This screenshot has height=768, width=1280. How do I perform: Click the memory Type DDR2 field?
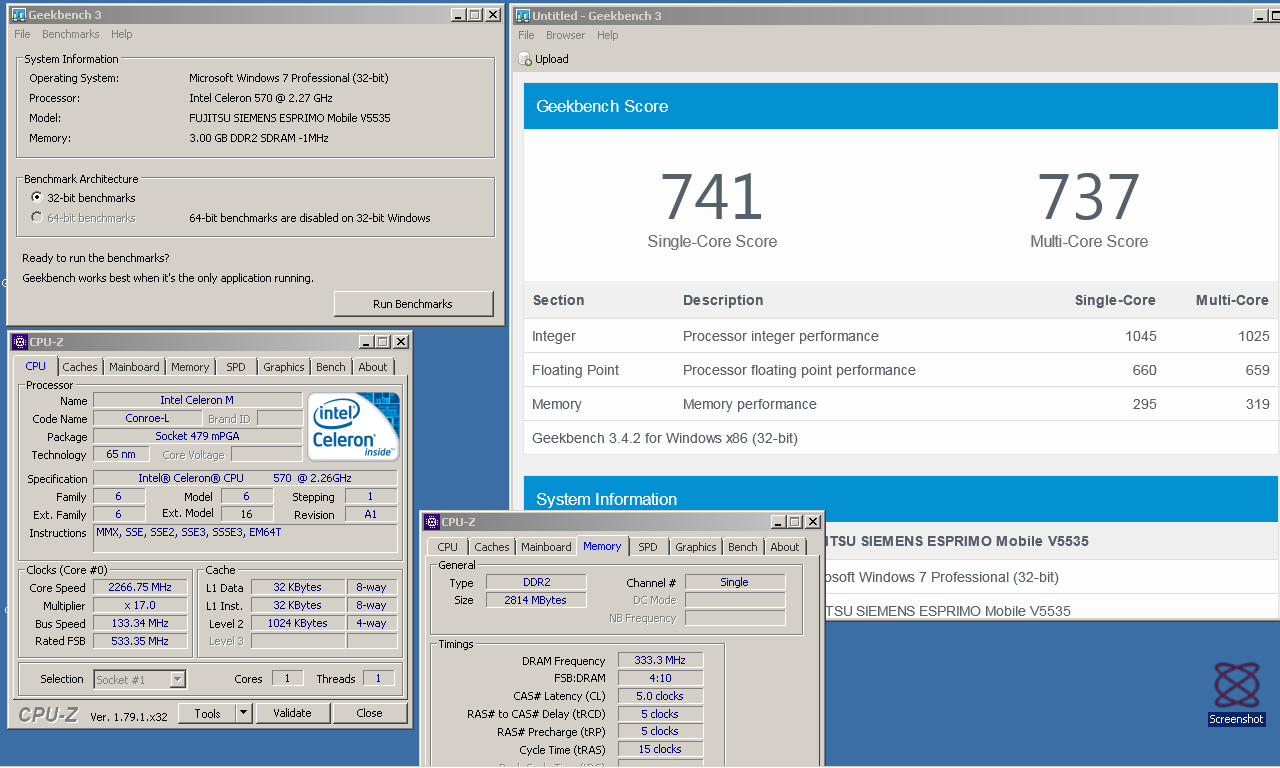point(536,582)
